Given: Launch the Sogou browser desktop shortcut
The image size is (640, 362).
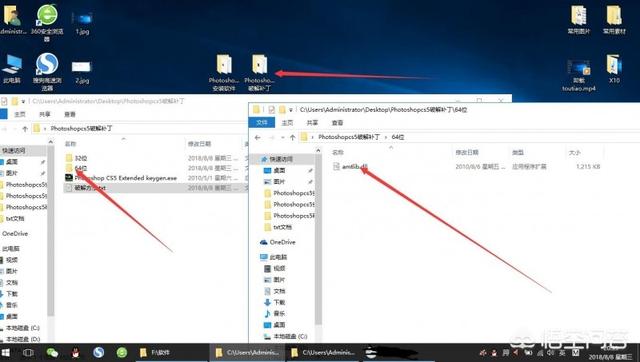Looking at the screenshot, I should click(x=47, y=72).
